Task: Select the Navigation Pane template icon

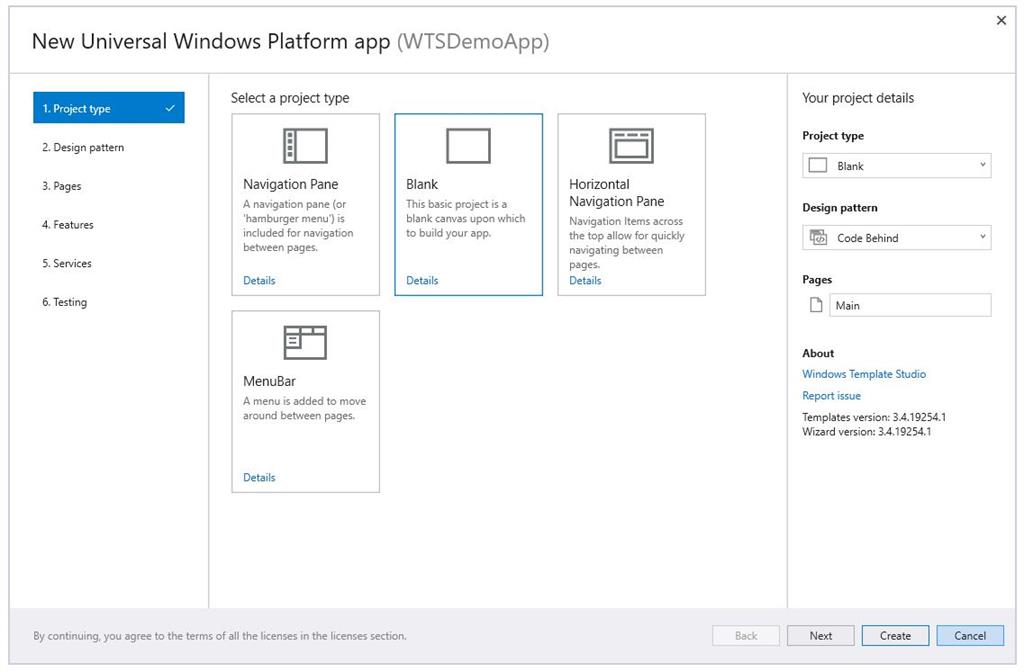Action: point(305,145)
